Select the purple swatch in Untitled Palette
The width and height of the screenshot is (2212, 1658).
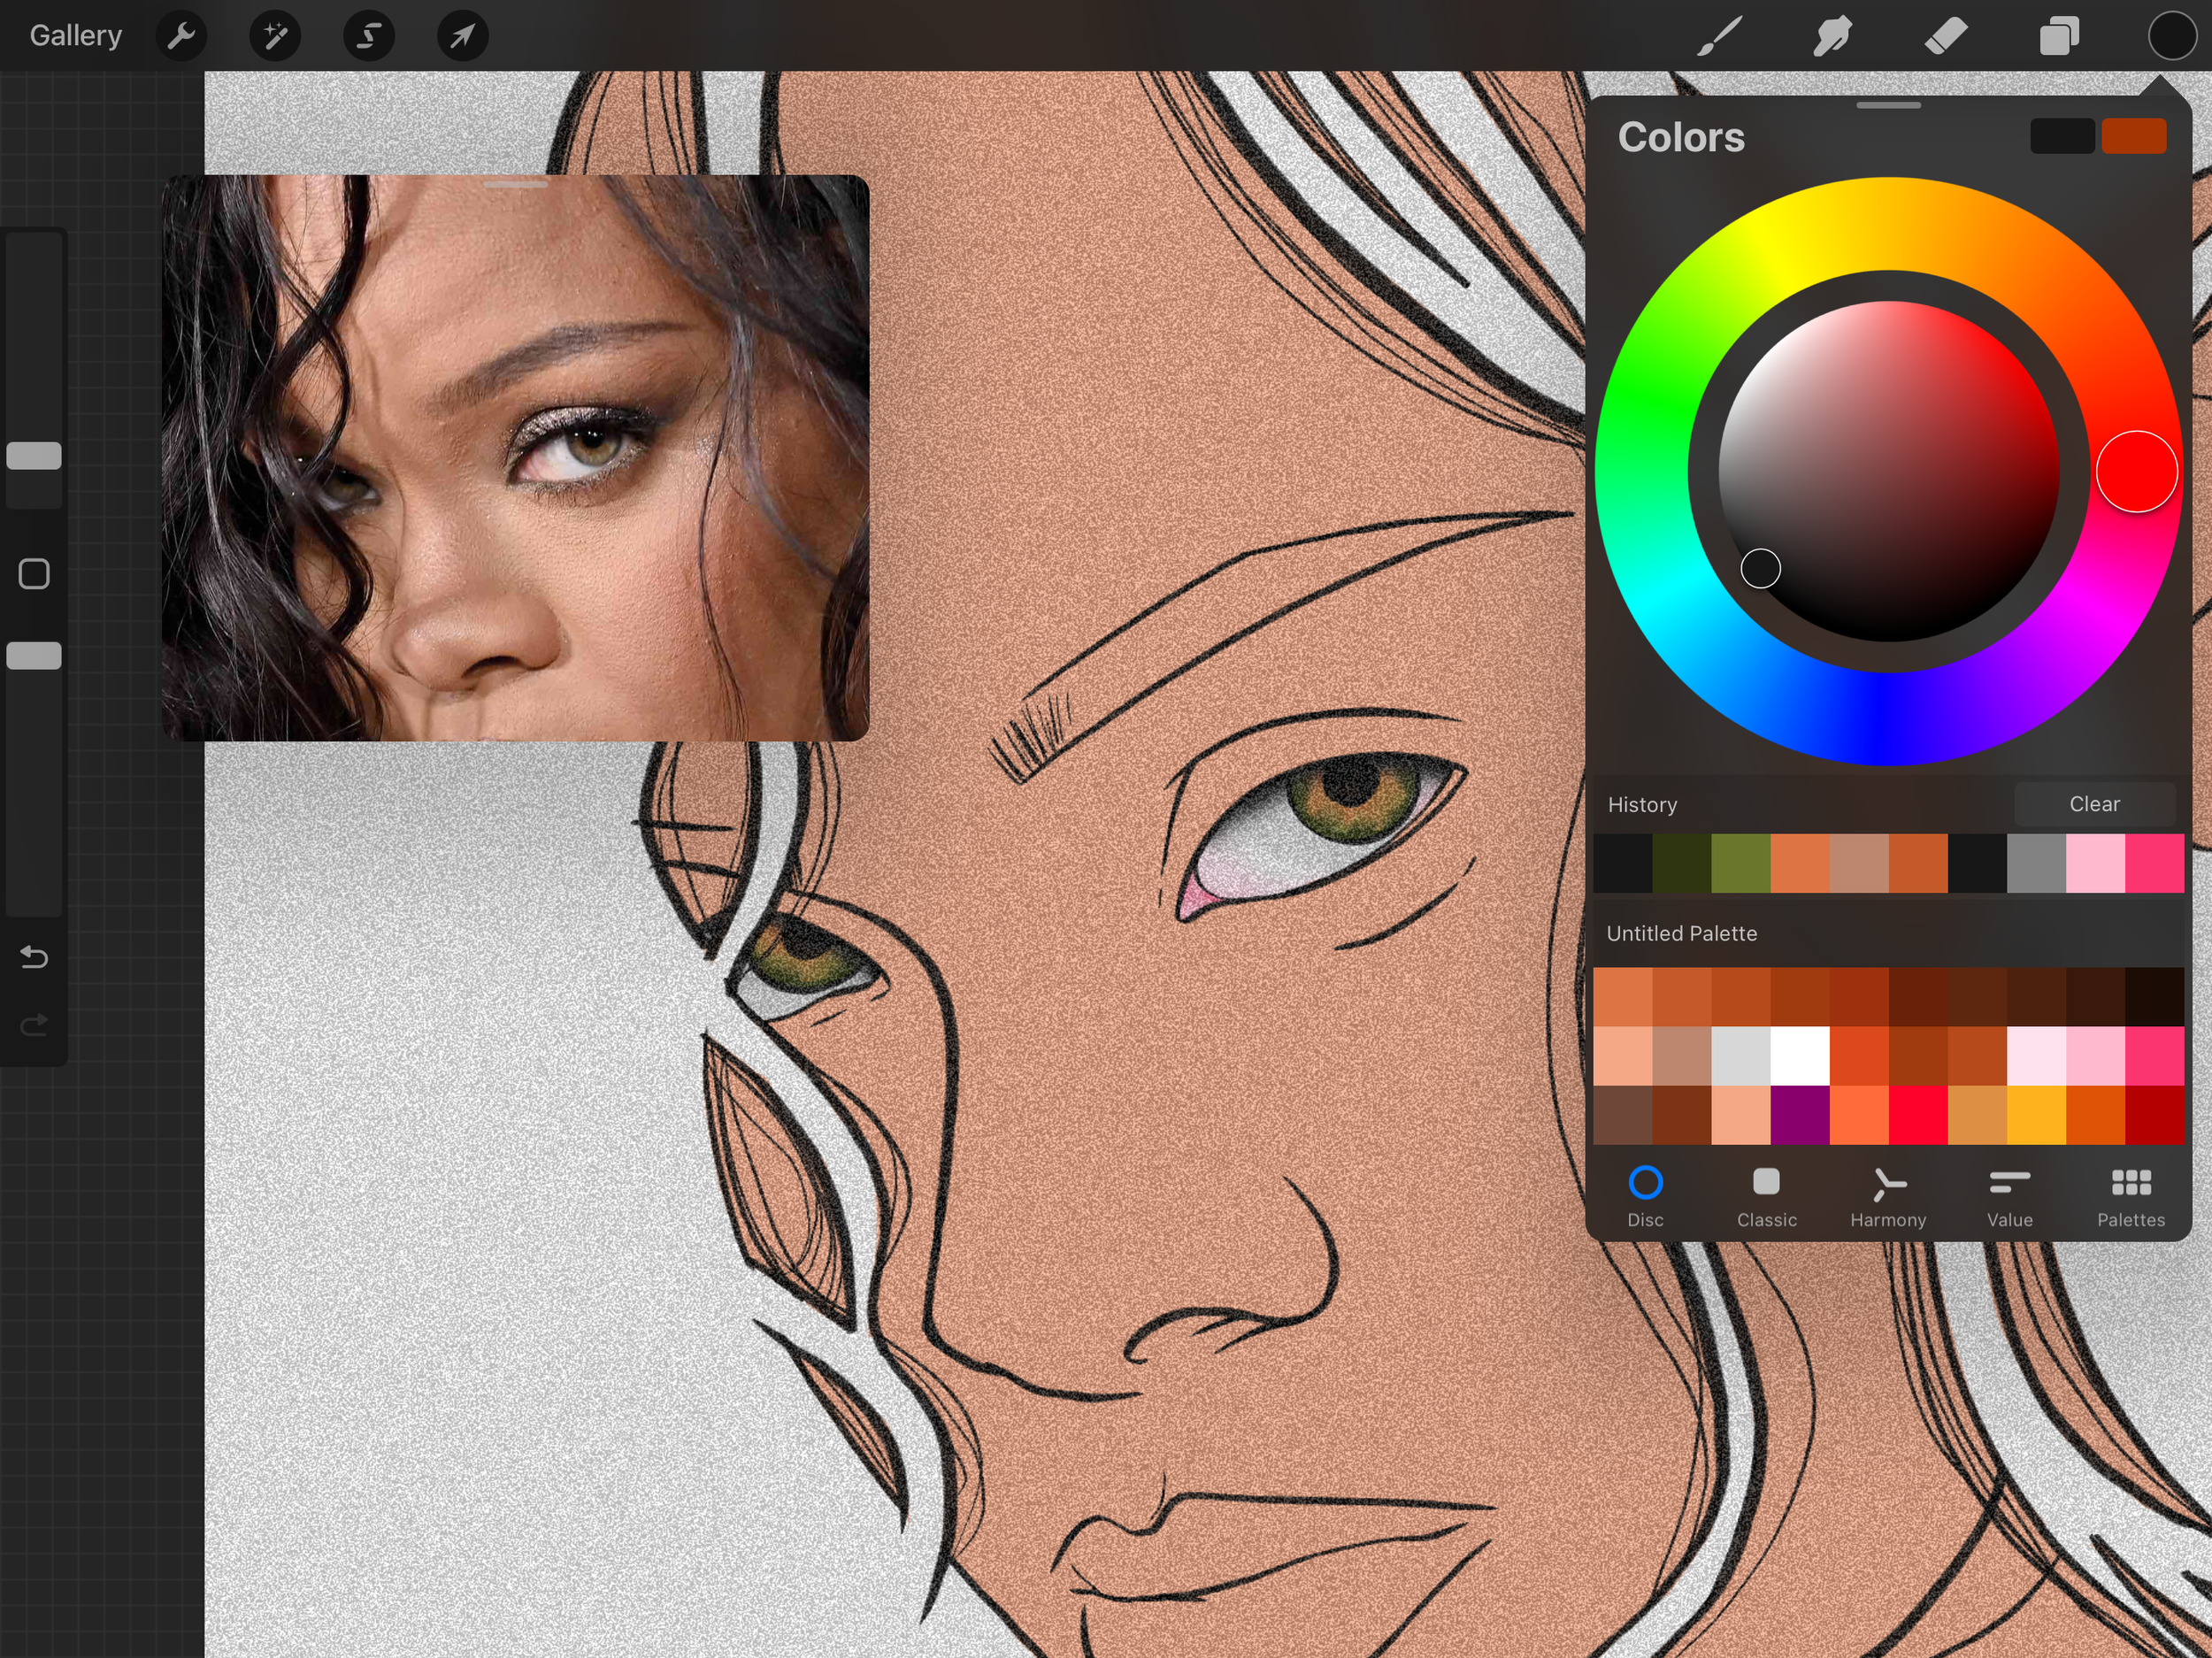1799,1114
